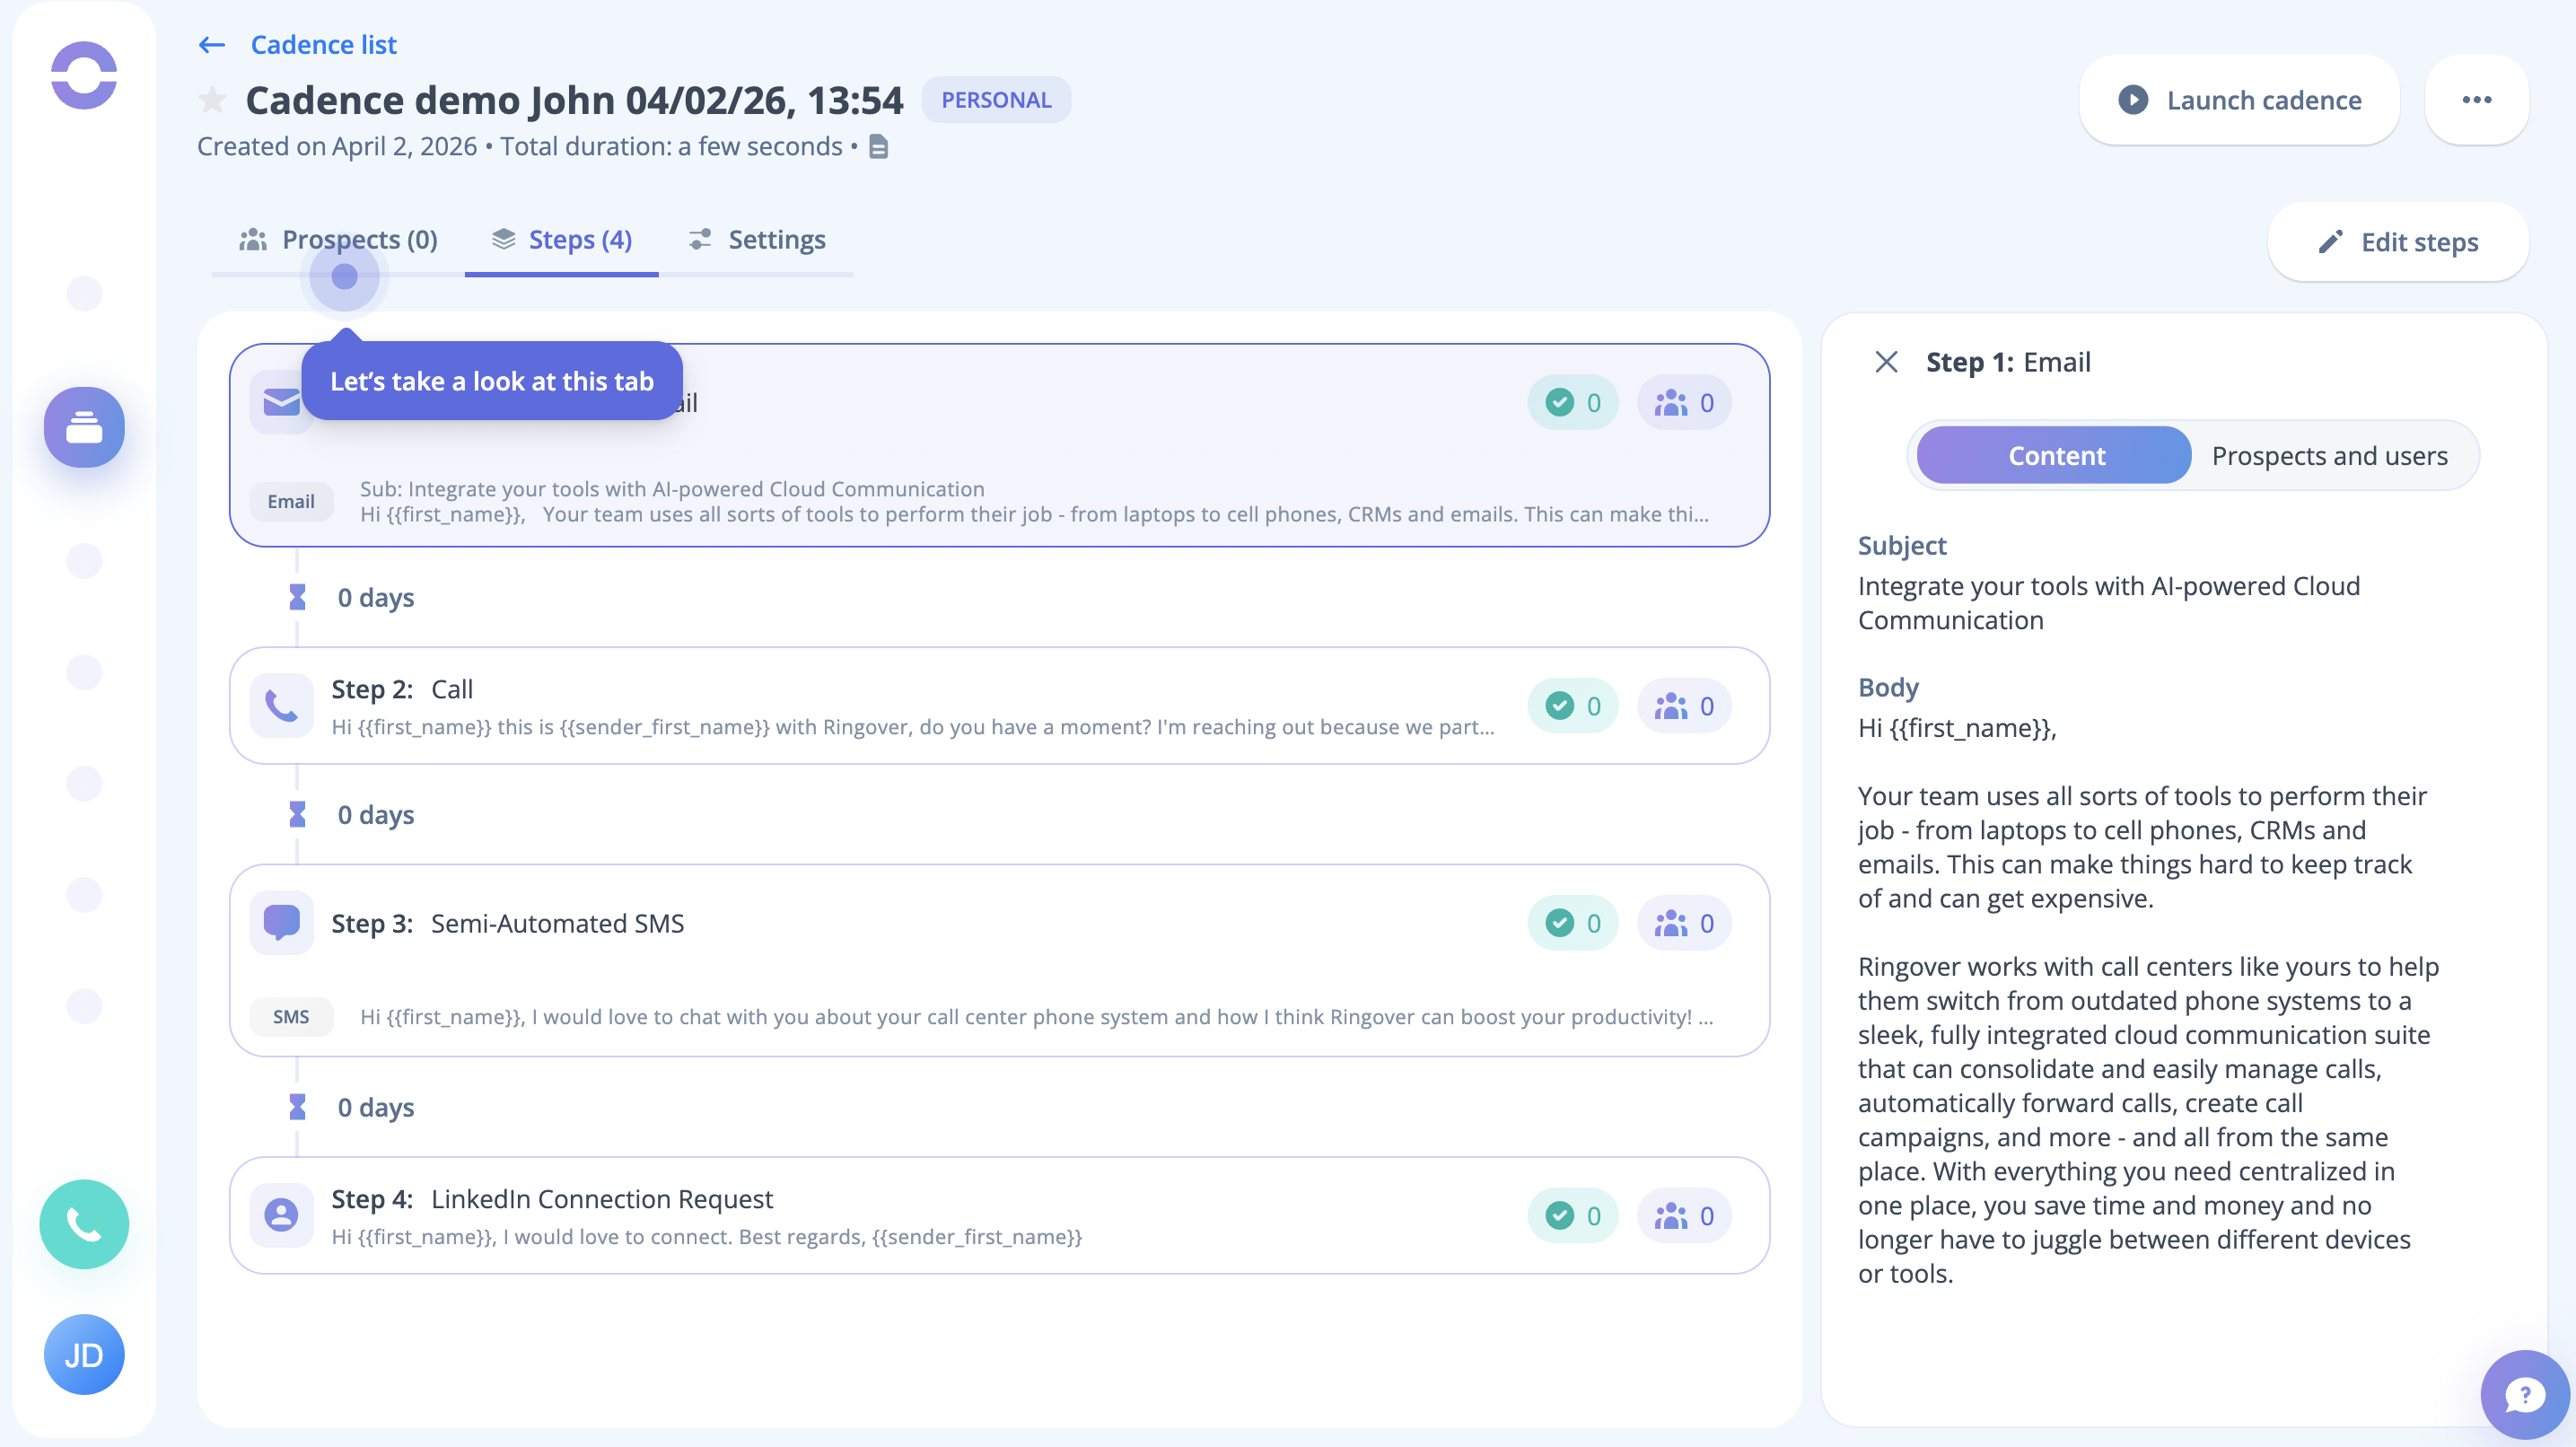Viewport: 2576px width, 1447px height.
Task: Open the help chat bubble icon
Action: point(2523,1394)
